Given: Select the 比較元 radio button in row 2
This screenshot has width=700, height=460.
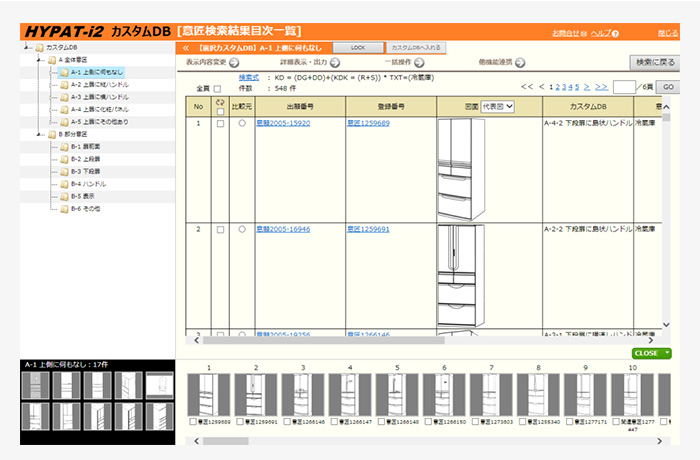Looking at the screenshot, I should pos(242,229).
